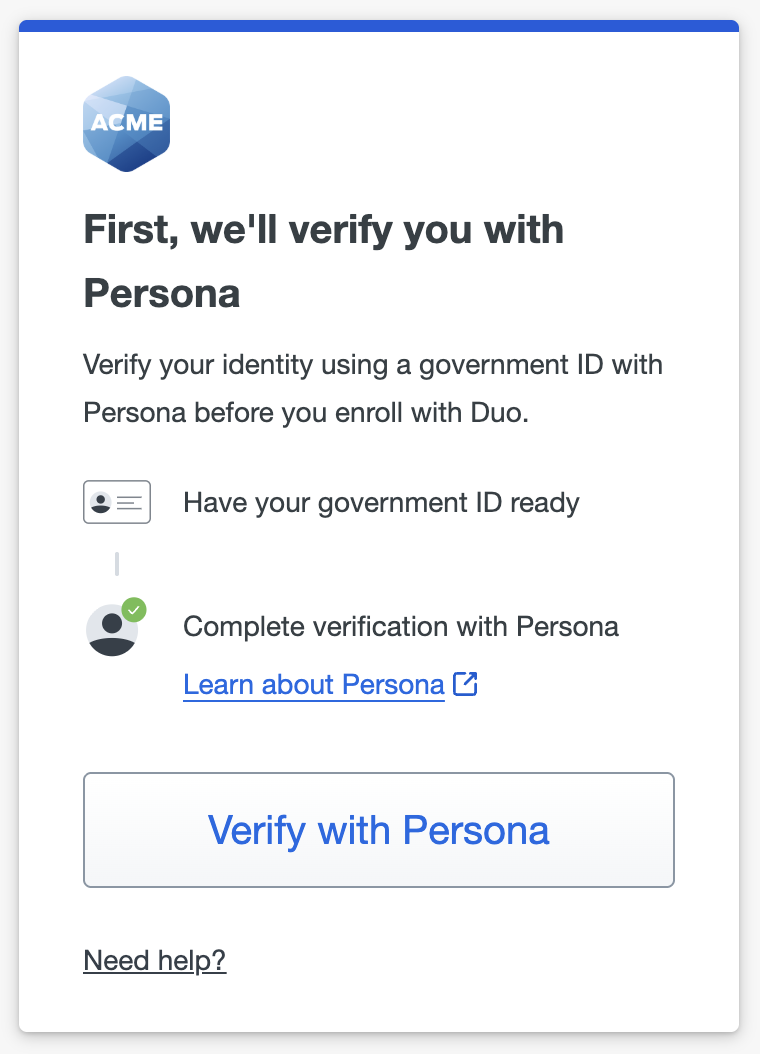Click the Complete verification with Persona step text
This screenshot has height=1054, width=760.
(x=401, y=626)
